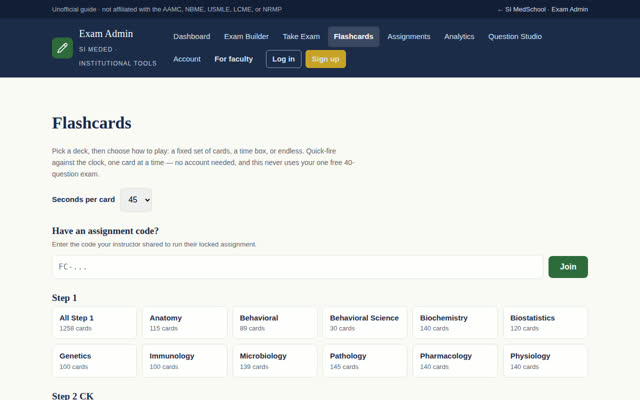Screen dimensions: 640x400
Task: Go to Question Studio
Action: (515, 36)
